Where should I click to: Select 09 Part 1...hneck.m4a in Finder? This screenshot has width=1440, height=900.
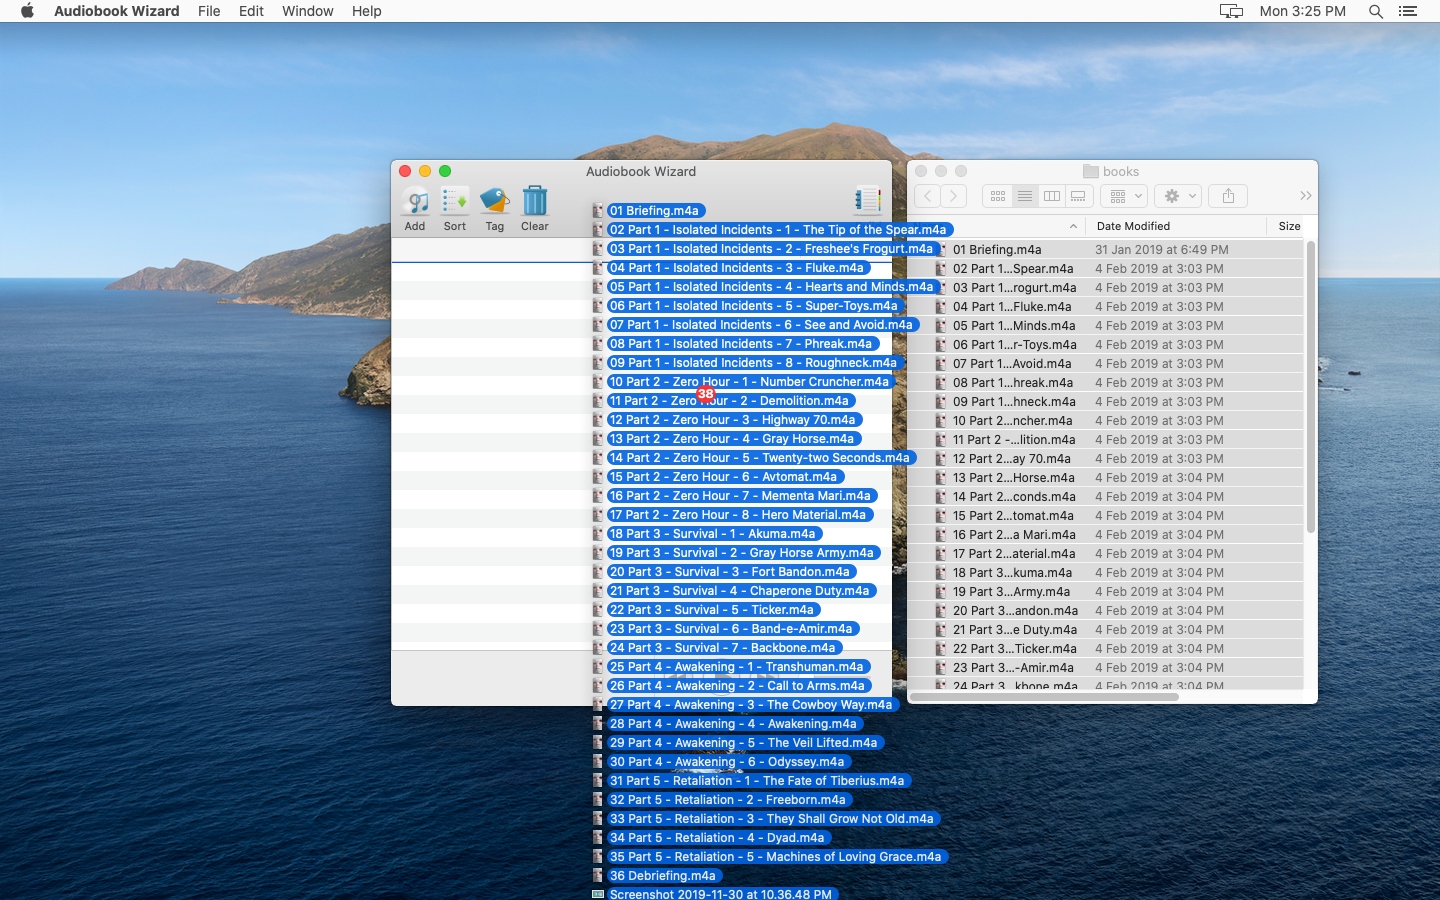(x=1015, y=402)
